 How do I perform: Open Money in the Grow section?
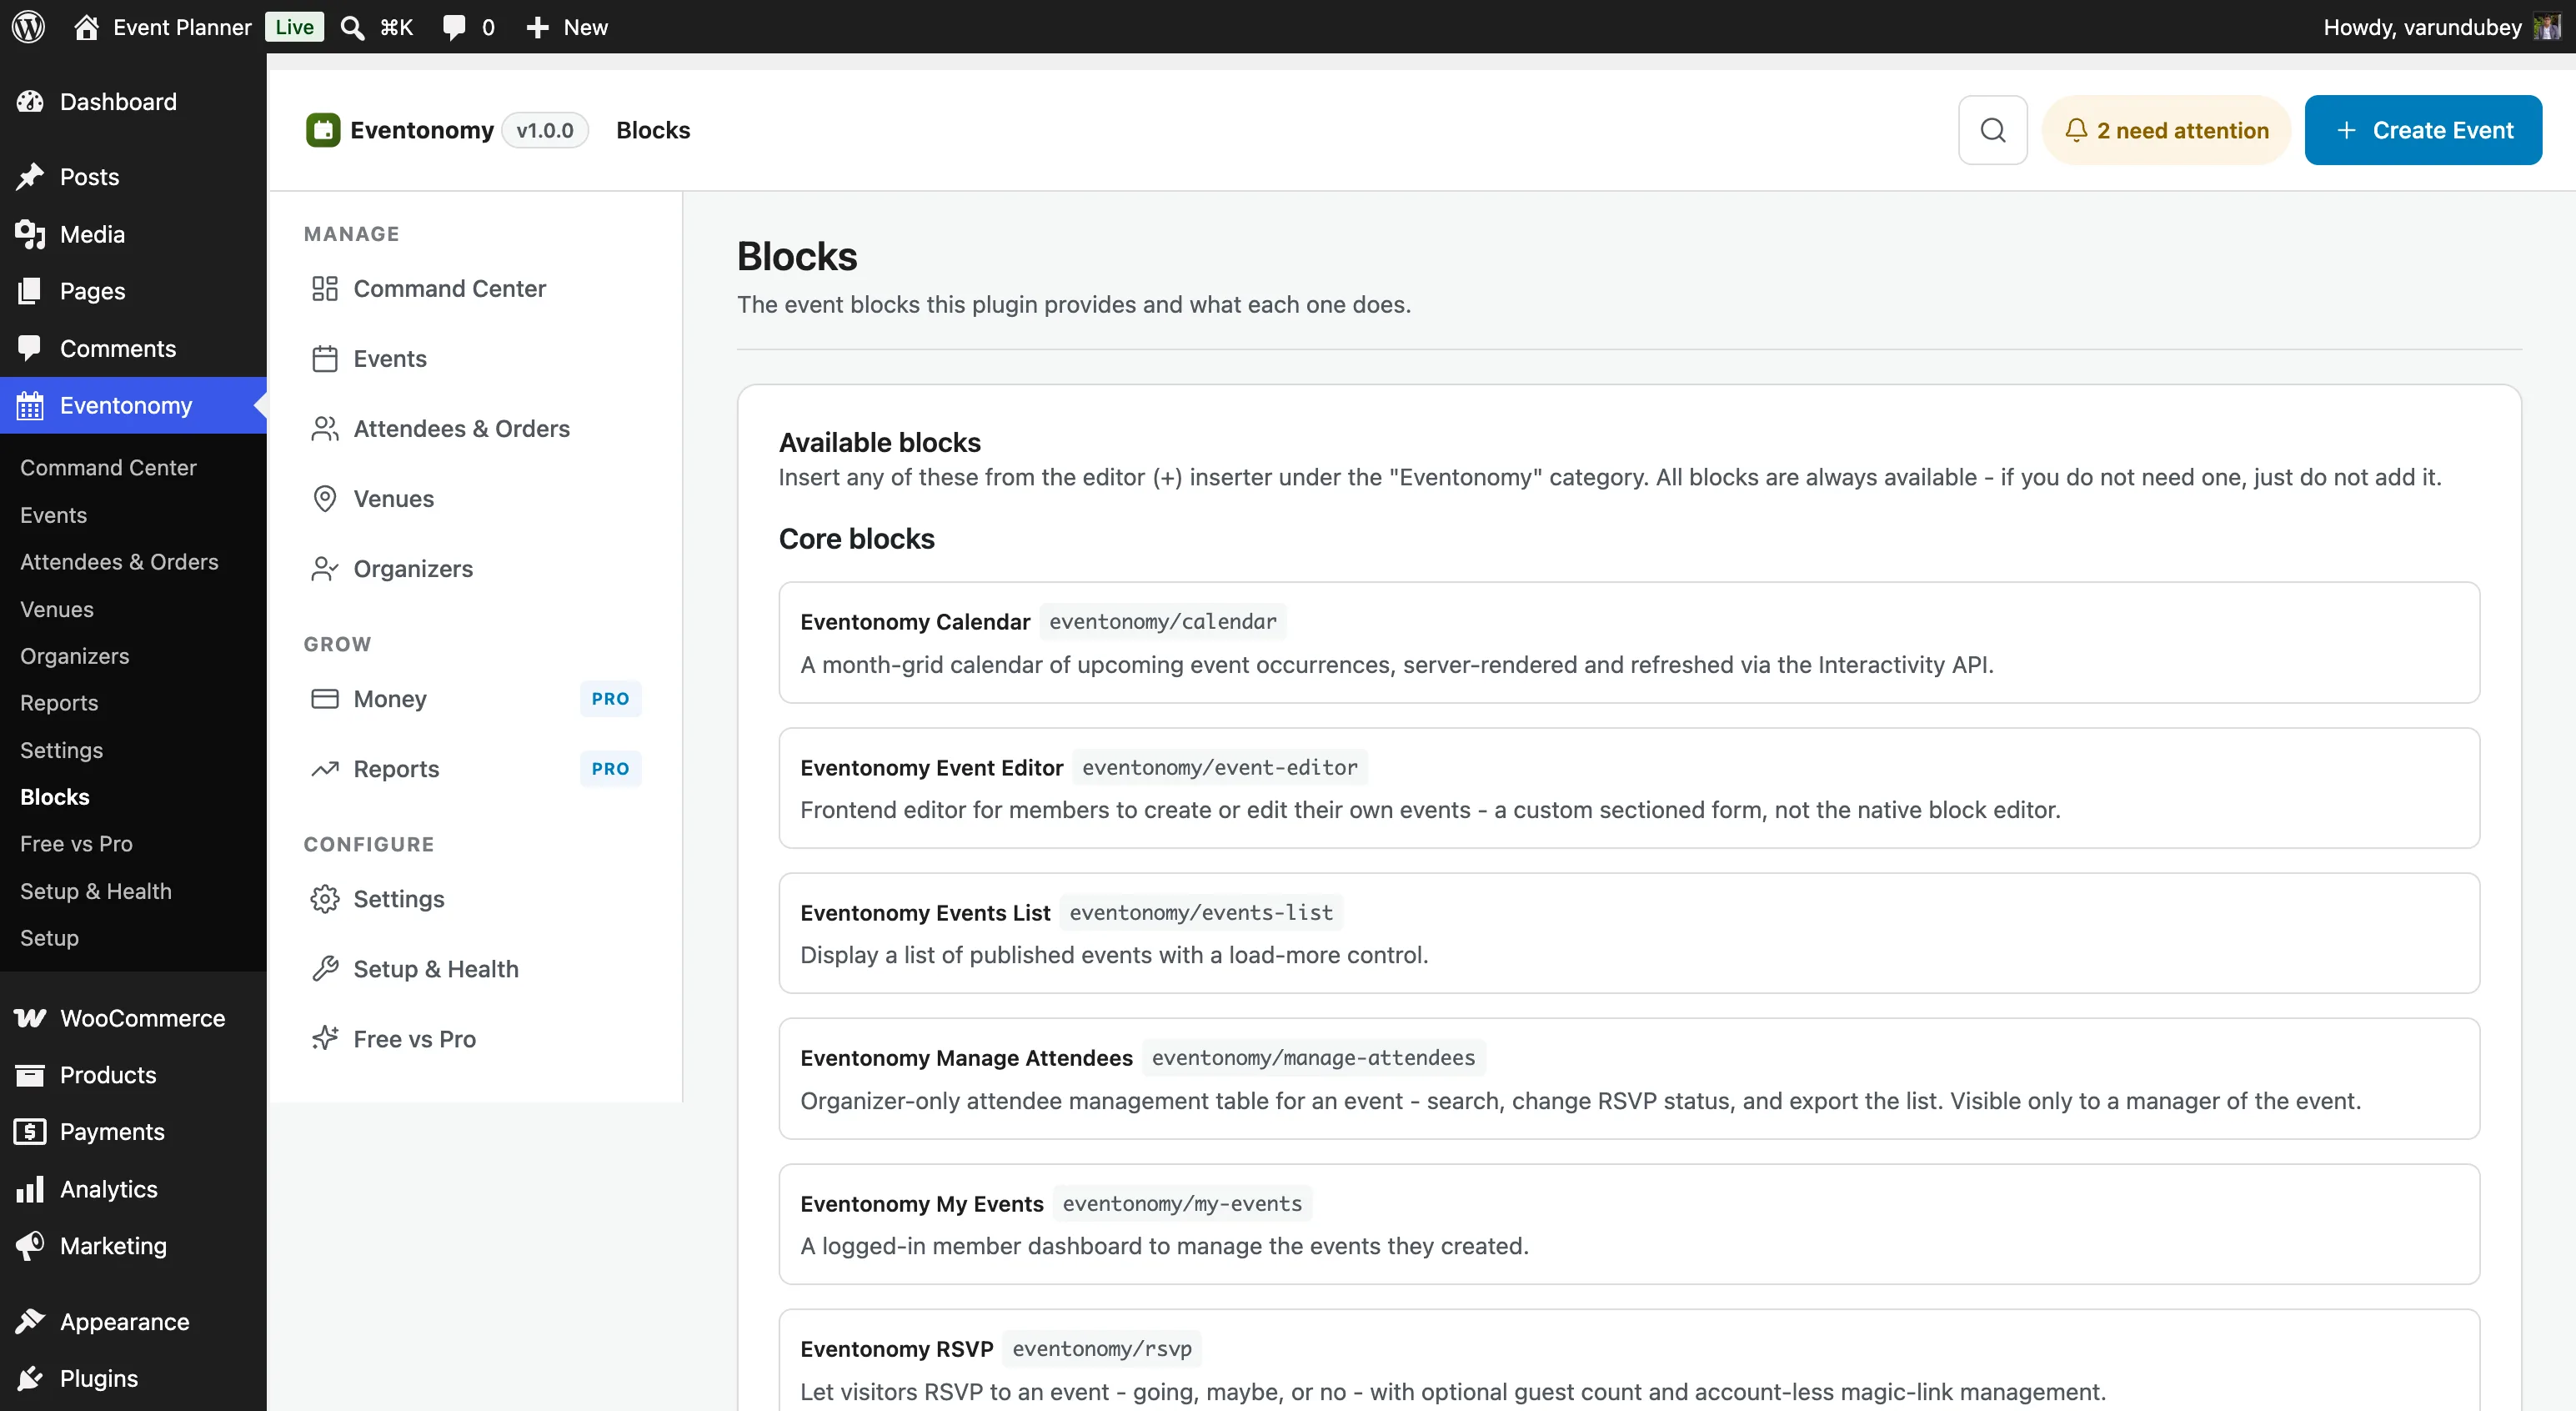(x=475, y=699)
